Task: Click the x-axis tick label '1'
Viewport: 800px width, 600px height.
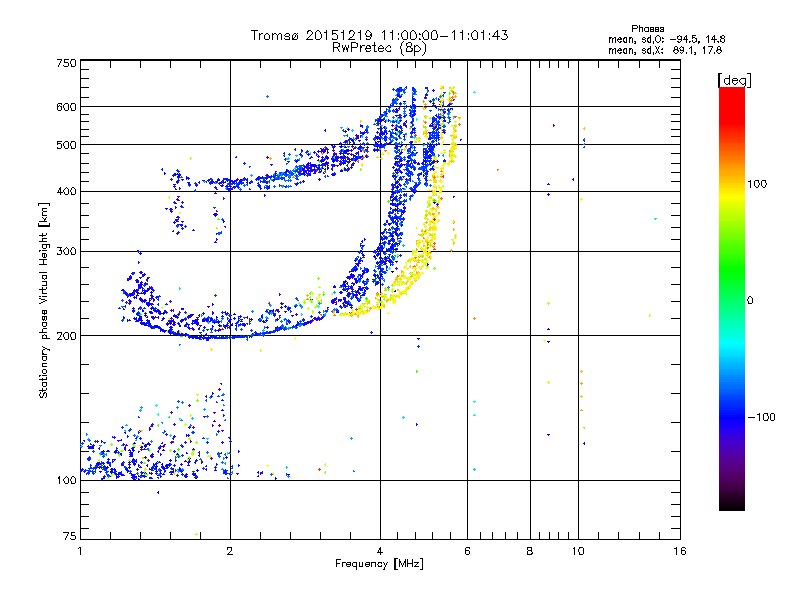Action: click(80, 551)
